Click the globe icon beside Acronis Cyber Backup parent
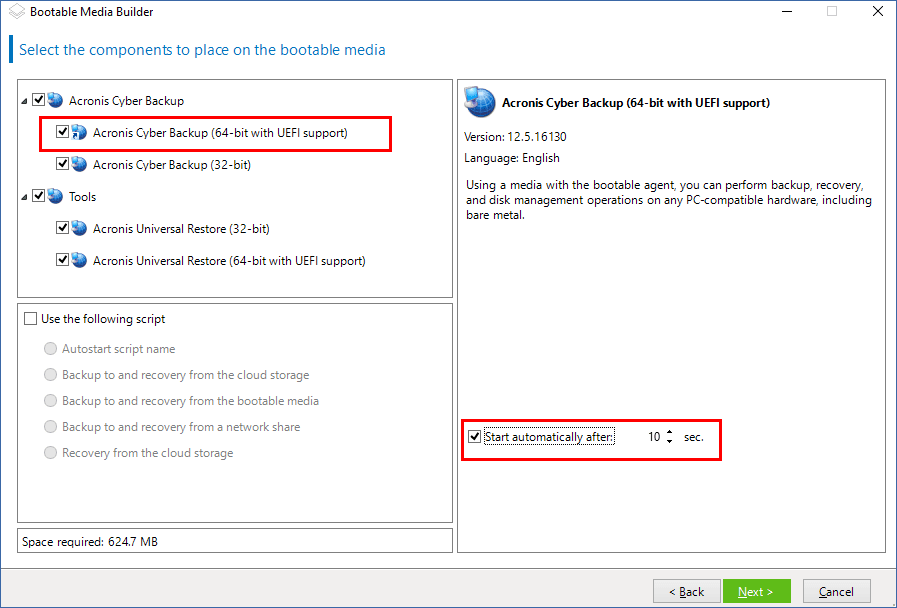Image resolution: width=897 pixels, height=608 pixels. coord(55,100)
